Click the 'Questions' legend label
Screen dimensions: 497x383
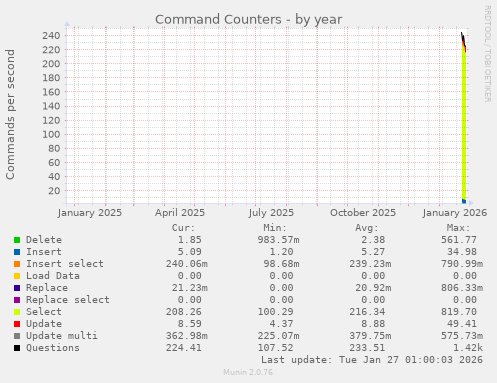[x=53, y=348]
